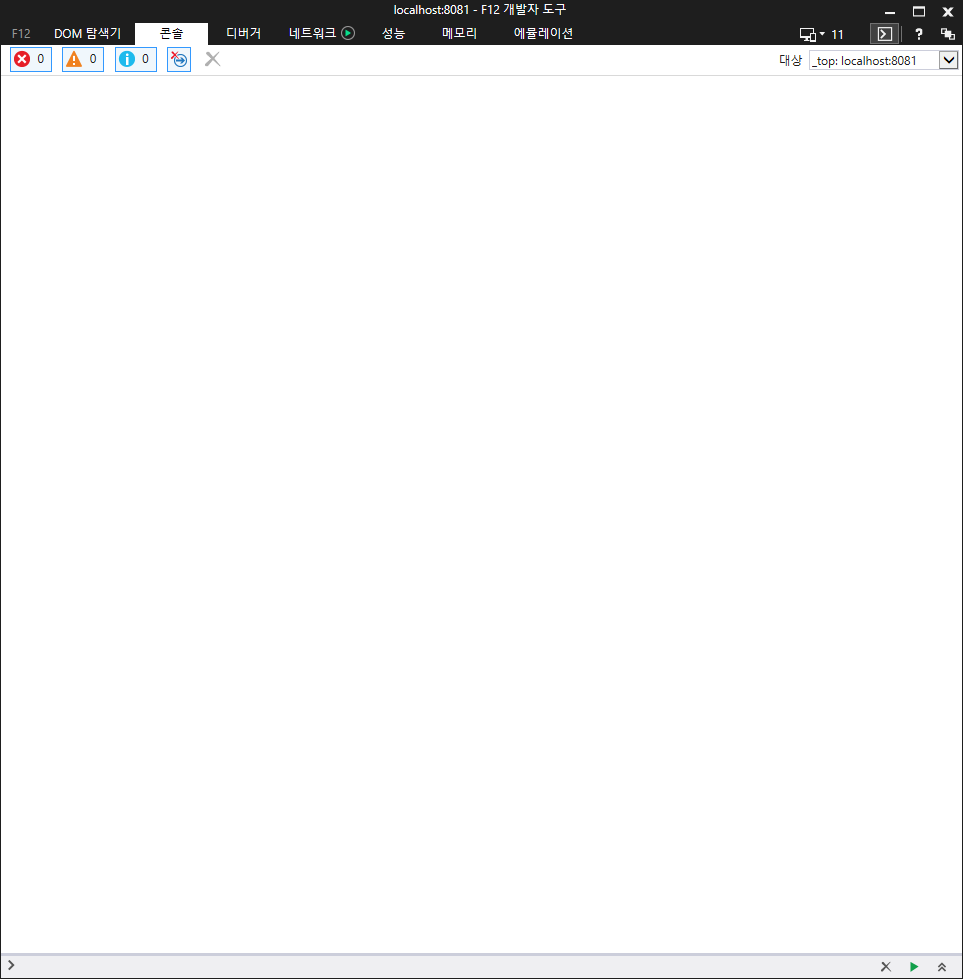The width and height of the screenshot is (963, 979).
Task: Run script with green play arrow
Action: 914,967
